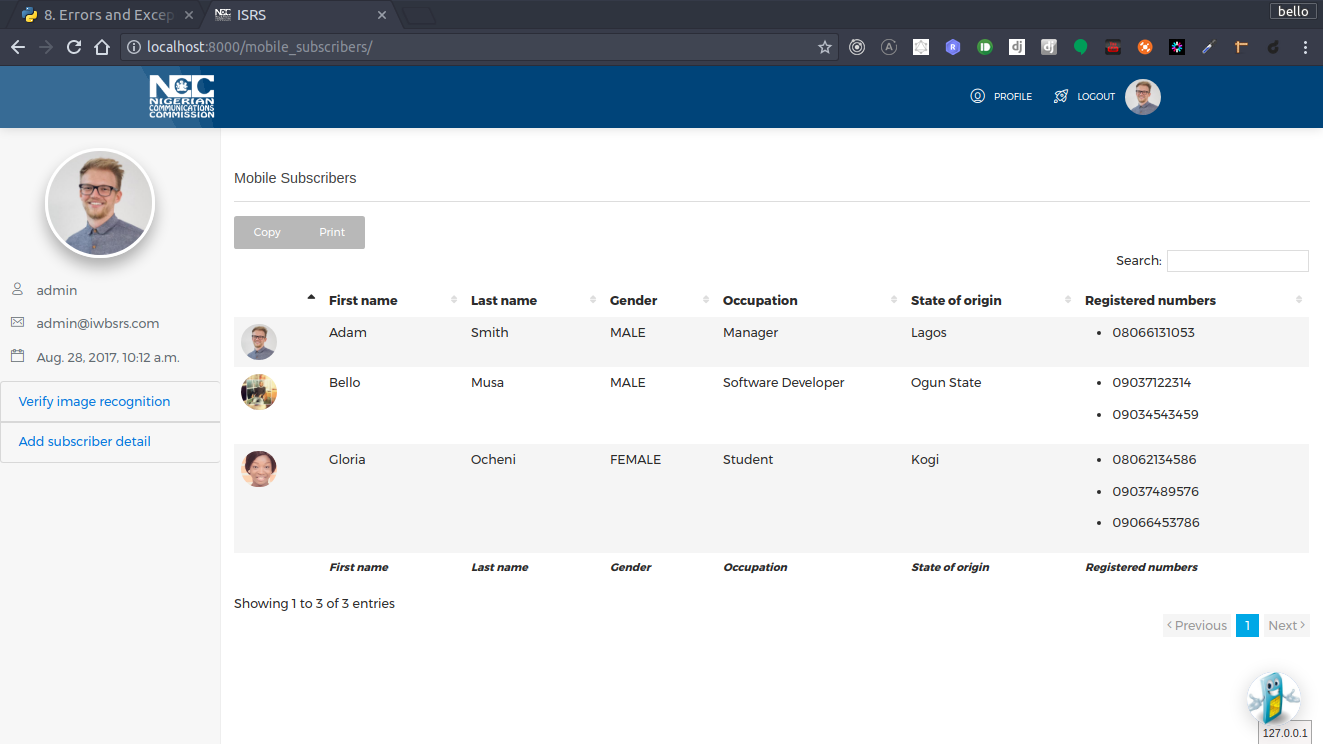Screen dimensions: 1323x744
Task: Click the grey Django dj extension icon
Action: click(x=1049, y=47)
